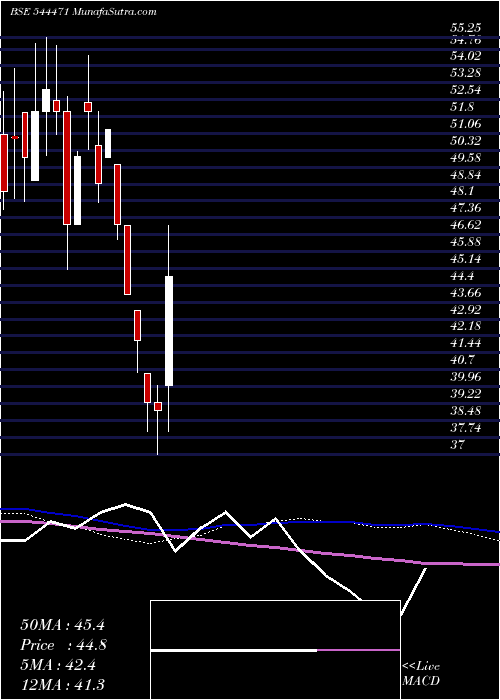Click the 50.32 price axis label

click(x=466, y=141)
